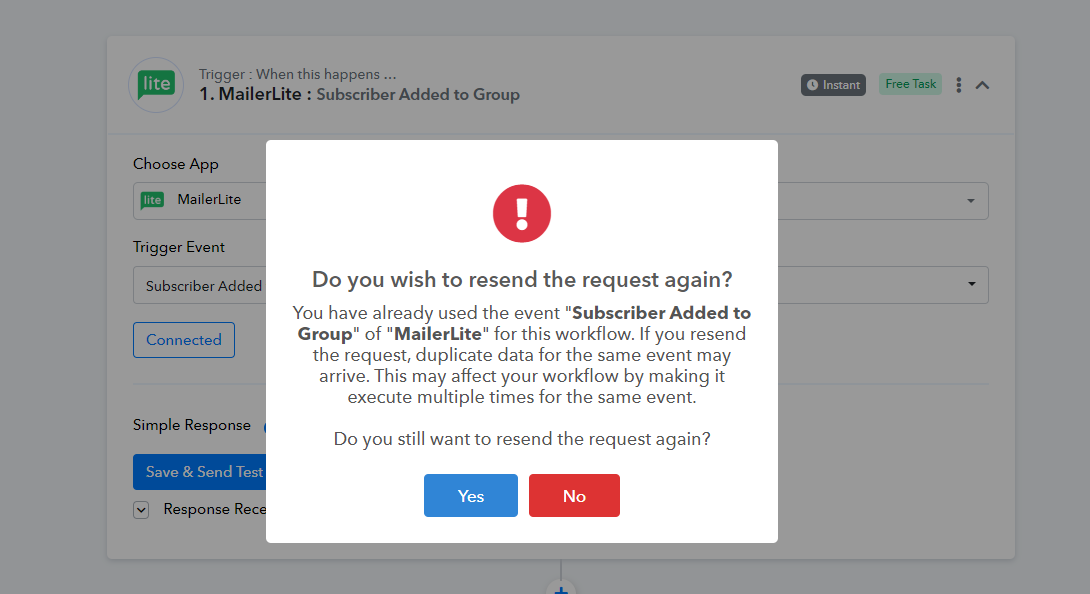Click the 'Do you still want to resend' question text
Viewport: 1090px width, 594px height.
tap(522, 439)
